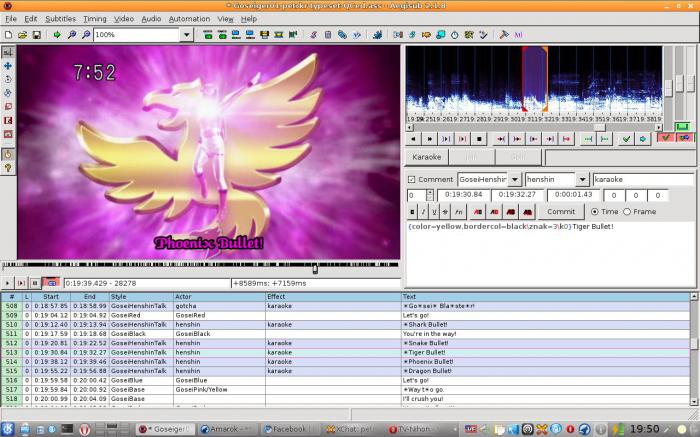The height and width of the screenshot is (437, 700).
Task: Click the zoom out magnifier icon
Action: pos(86,34)
